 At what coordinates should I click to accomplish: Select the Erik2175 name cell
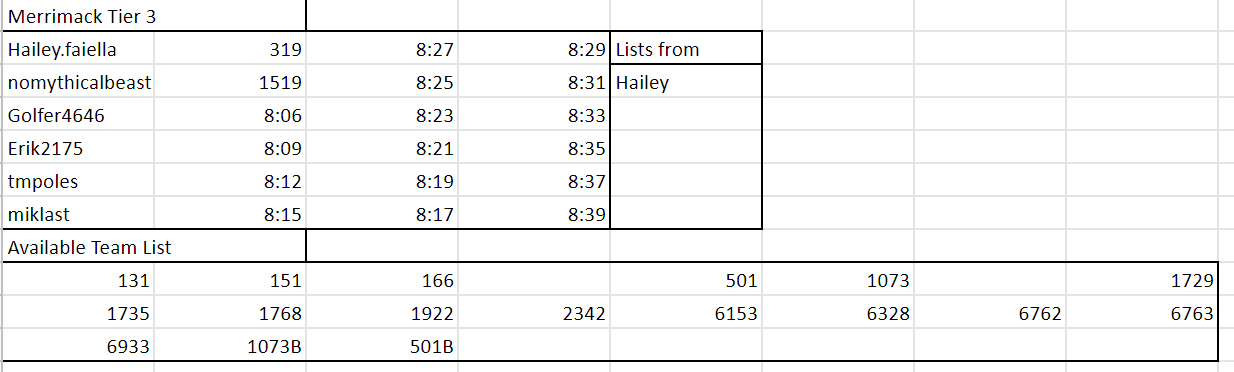[x=78, y=148]
